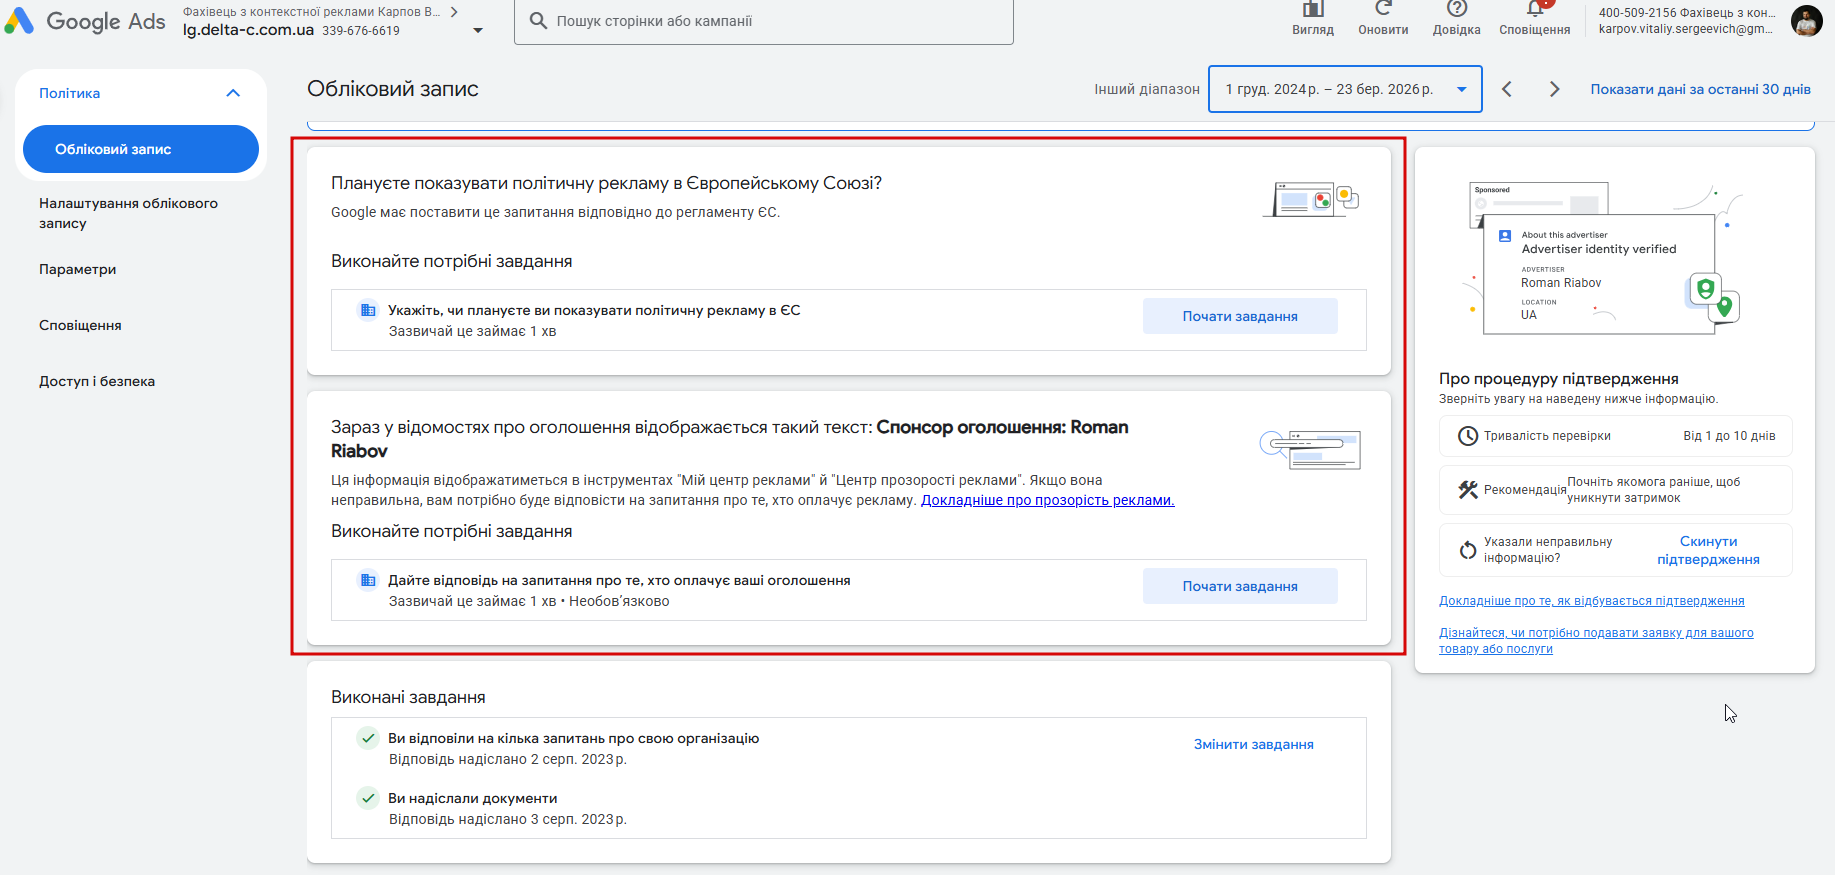Viewport: 1835px width, 875px height.
Task: Click account ID 339-676-6619 text
Action: tap(361, 31)
